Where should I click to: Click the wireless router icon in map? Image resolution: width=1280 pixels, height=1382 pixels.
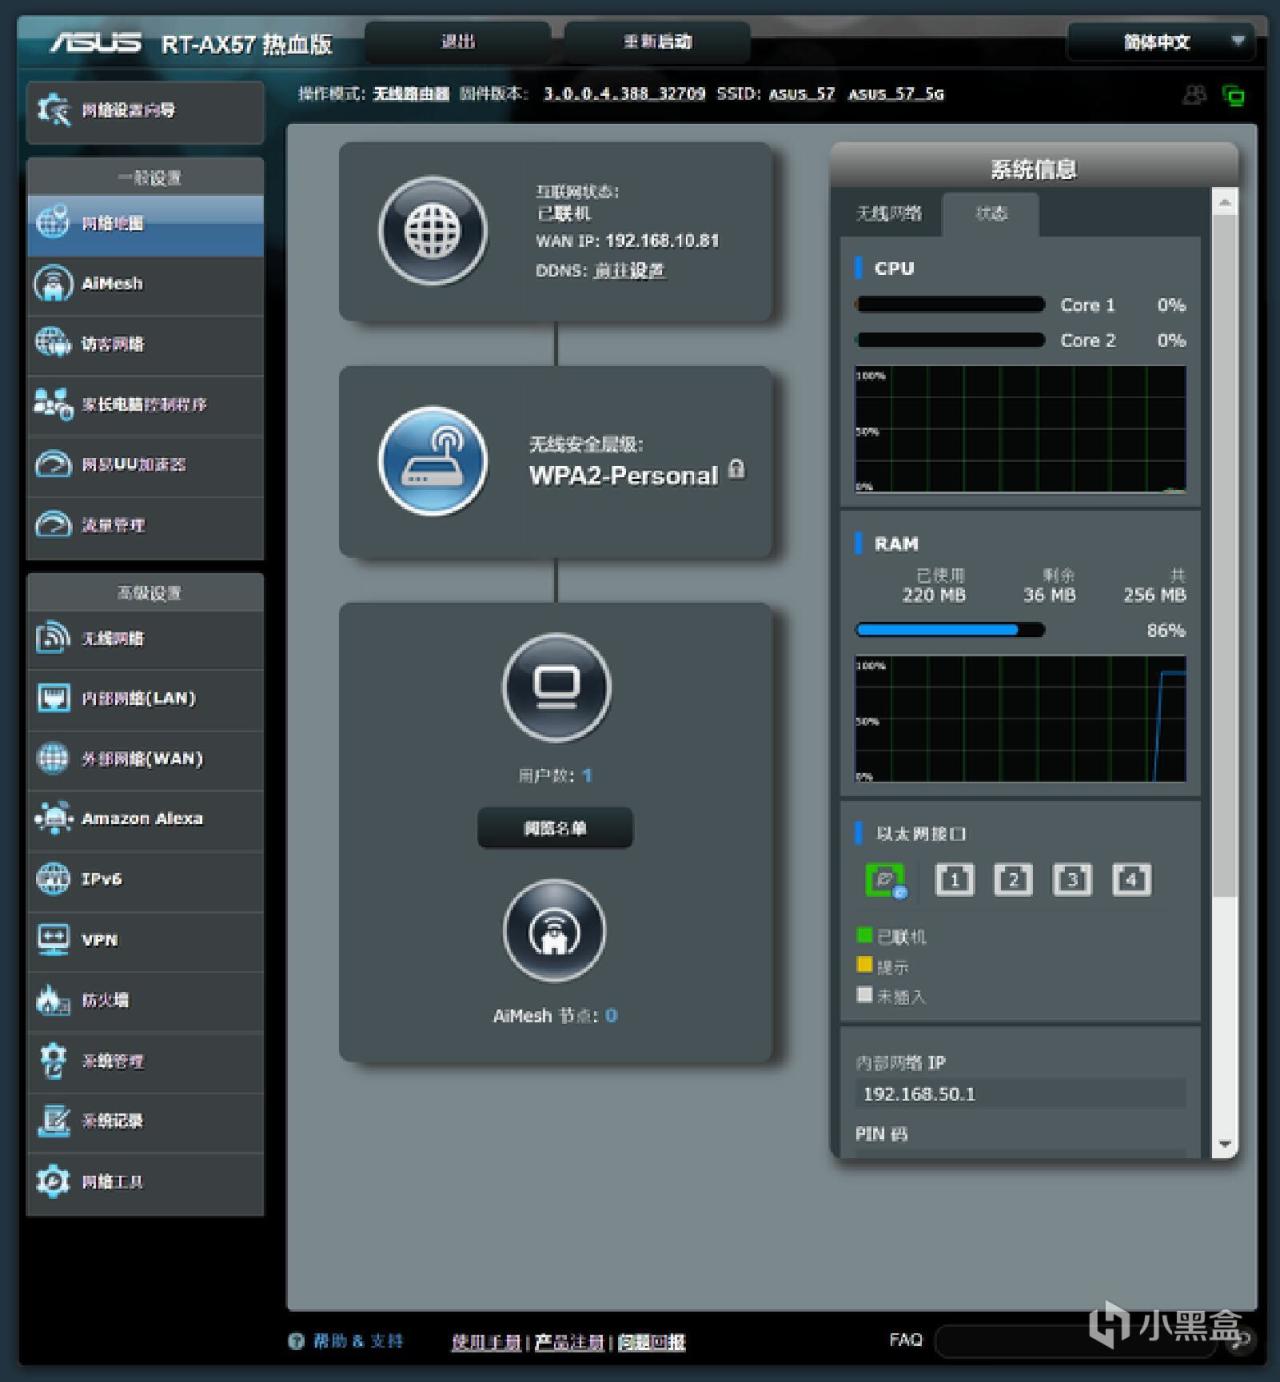pos(433,461)
